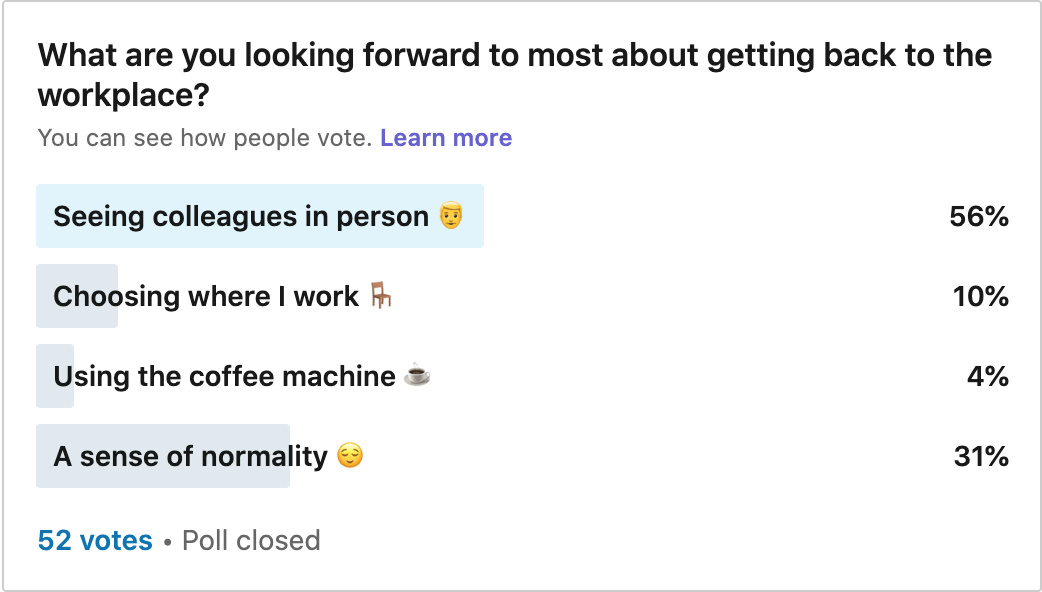
Task: Click the highlighted blue bar for leading option
Action: pos(260,216)
